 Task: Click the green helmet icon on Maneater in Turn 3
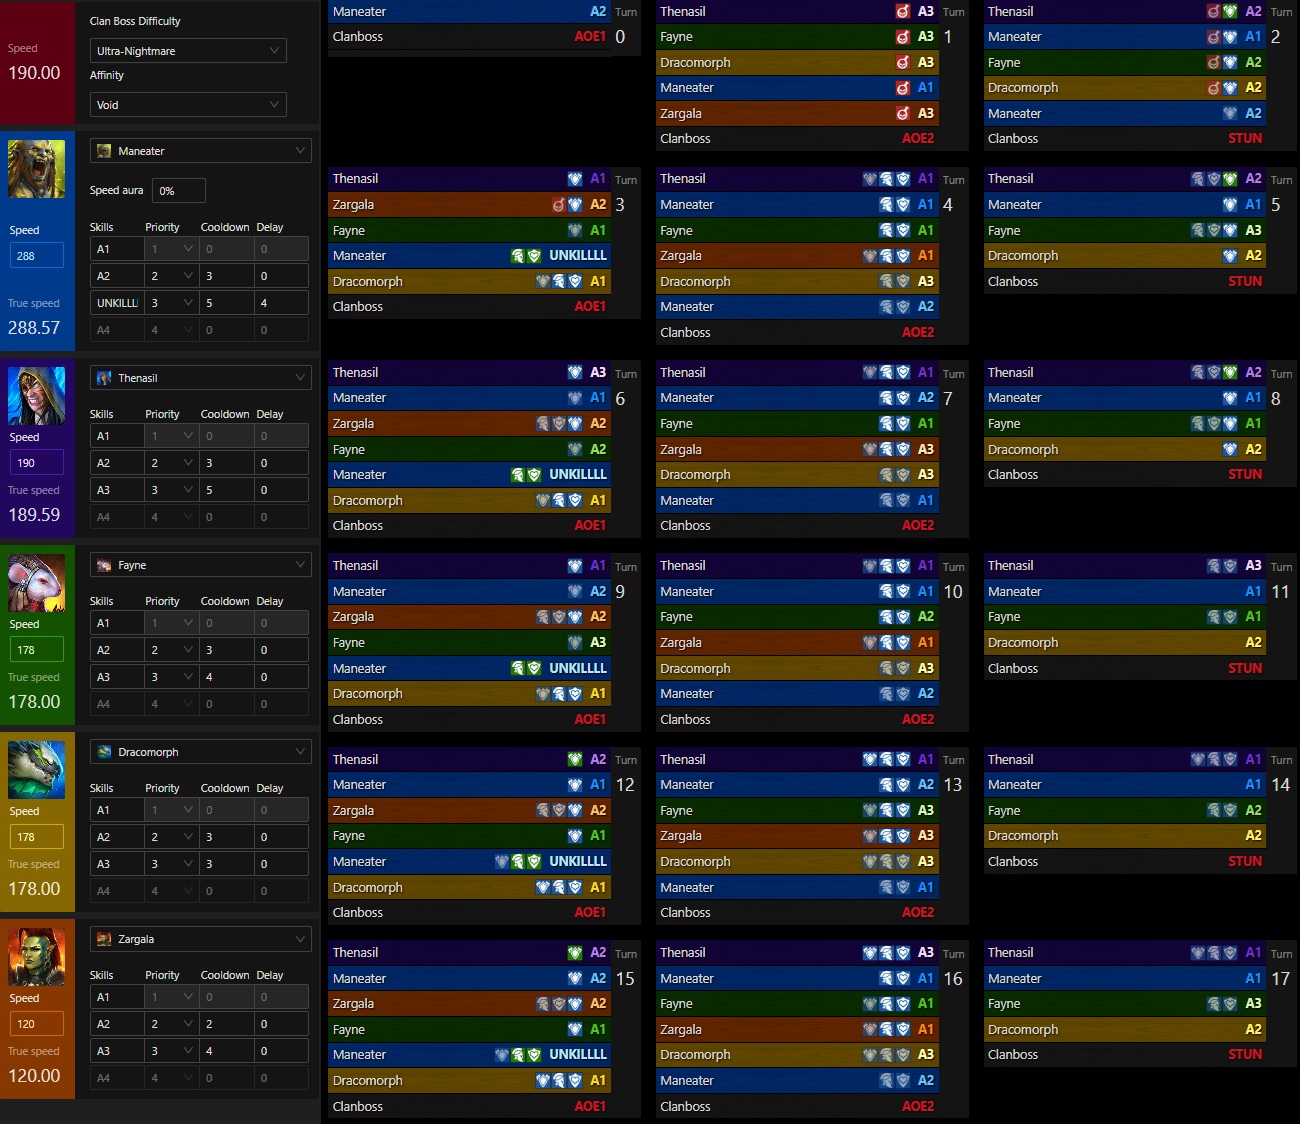click(x=518, y=256)
